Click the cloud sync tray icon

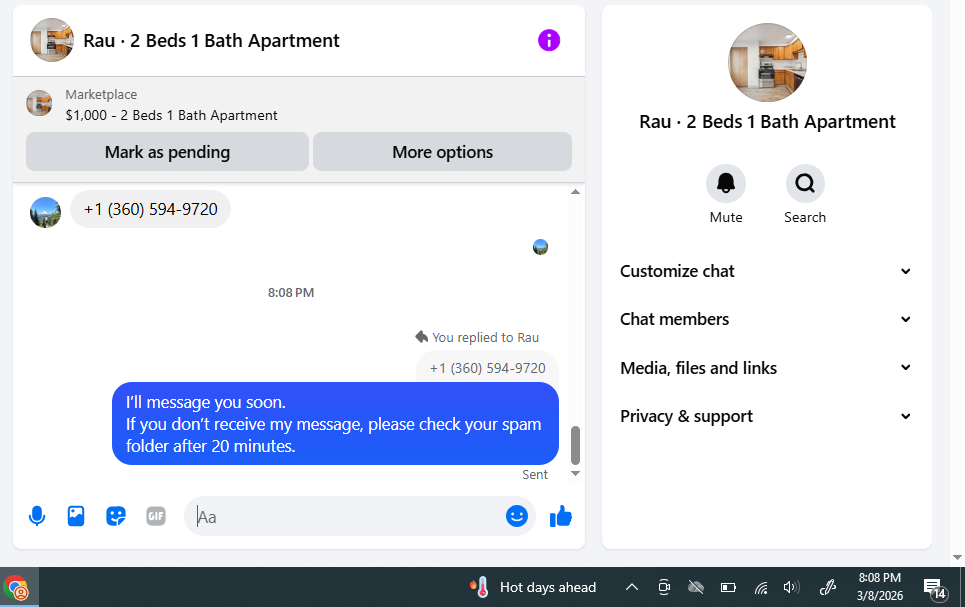coord(695,587)
